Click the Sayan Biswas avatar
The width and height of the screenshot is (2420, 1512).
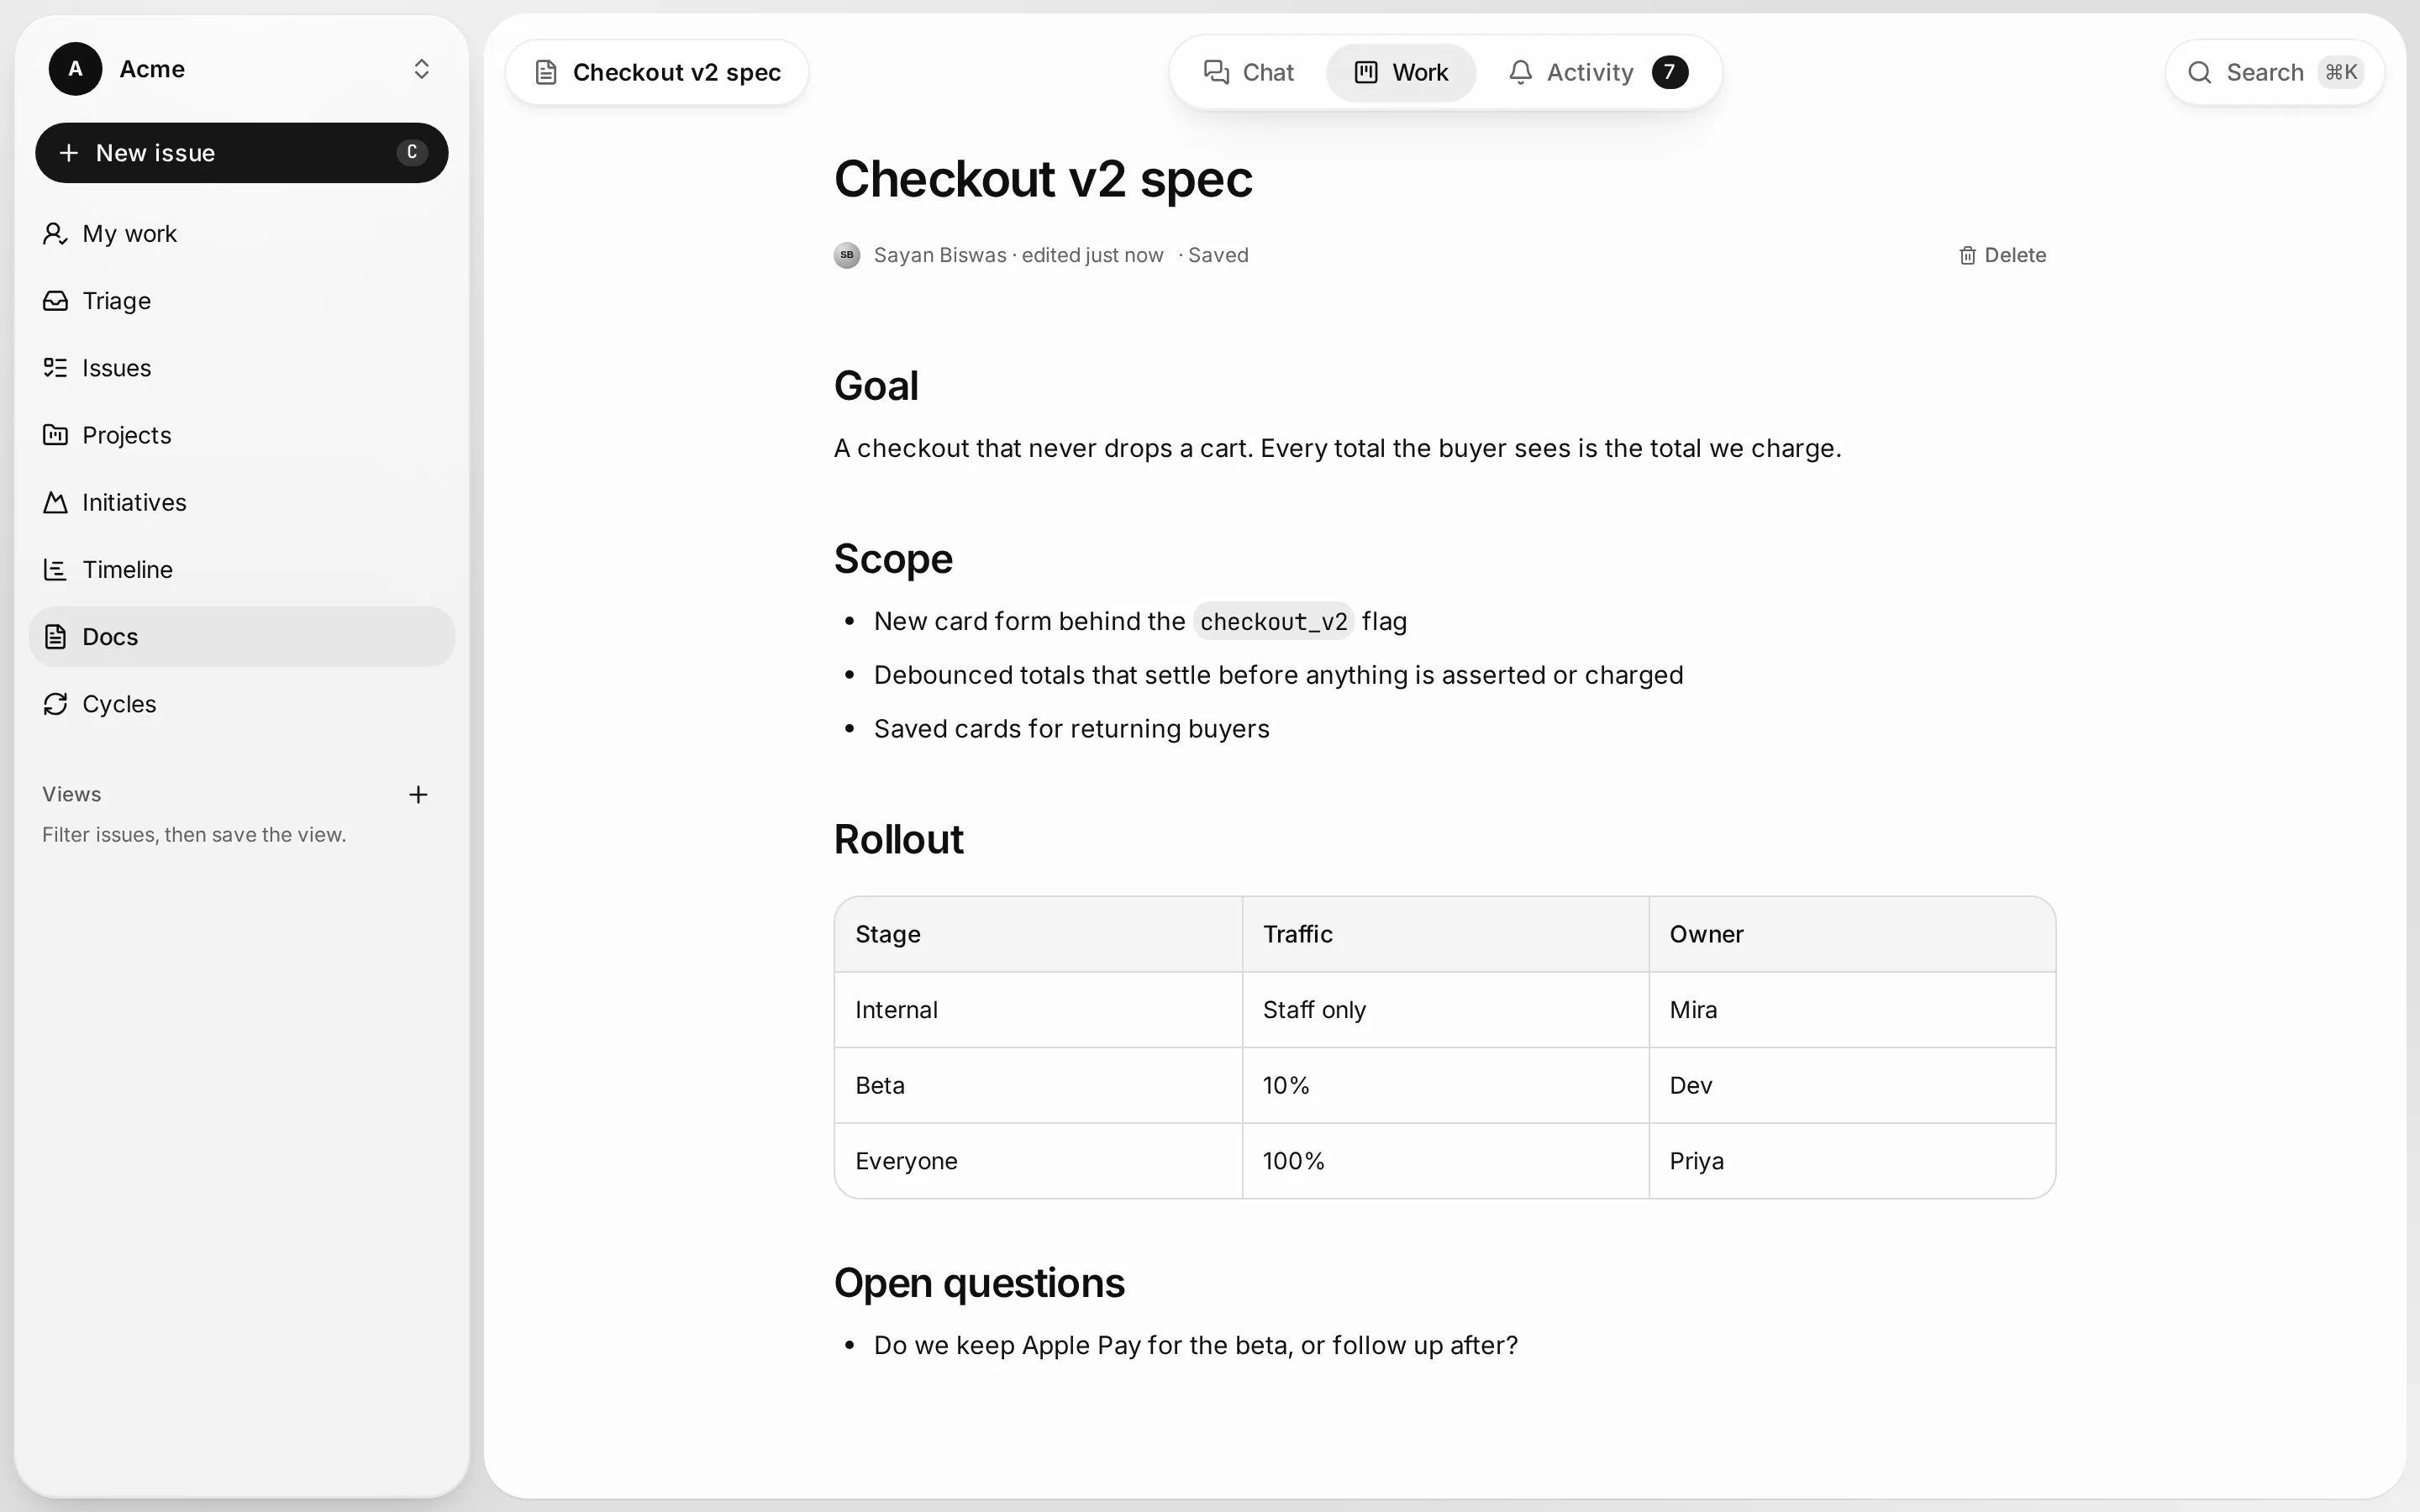[847, 255]
